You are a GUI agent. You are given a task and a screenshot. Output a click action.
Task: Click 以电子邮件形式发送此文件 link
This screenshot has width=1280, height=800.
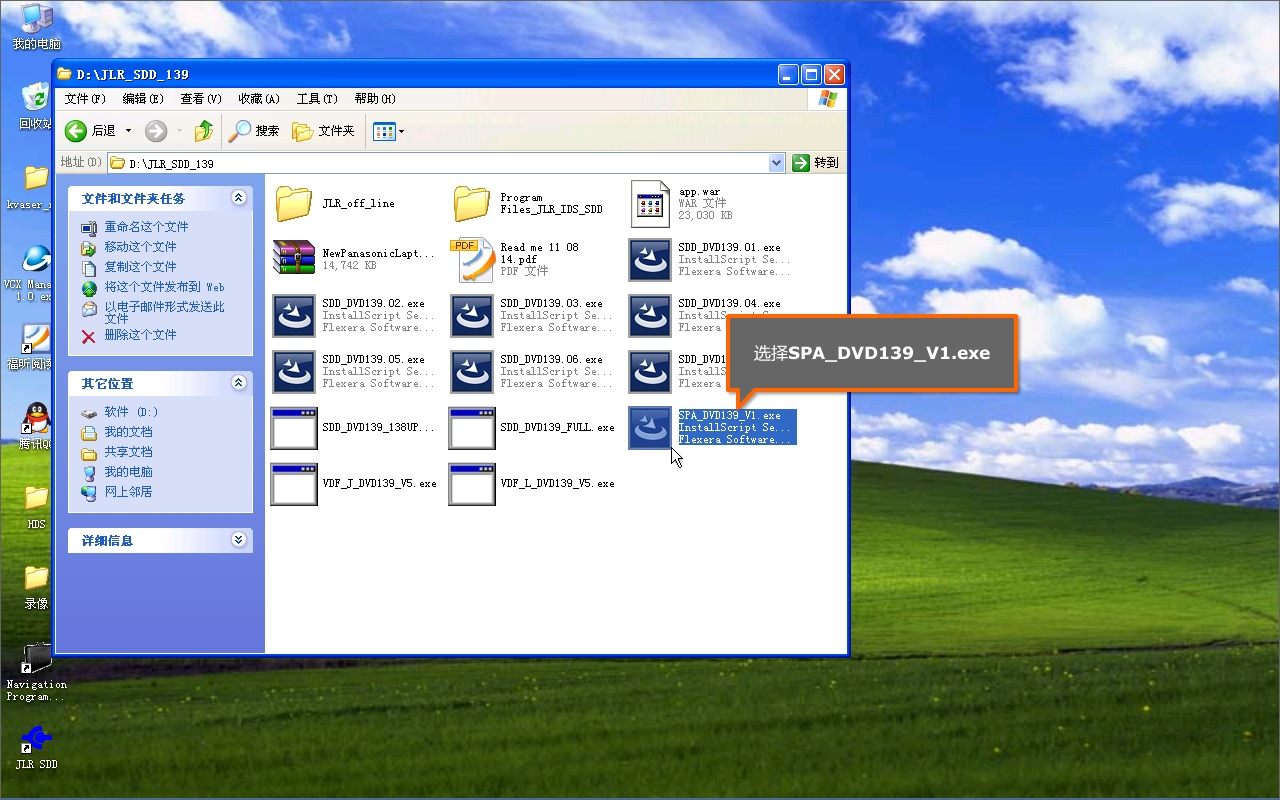coord(164,312)
